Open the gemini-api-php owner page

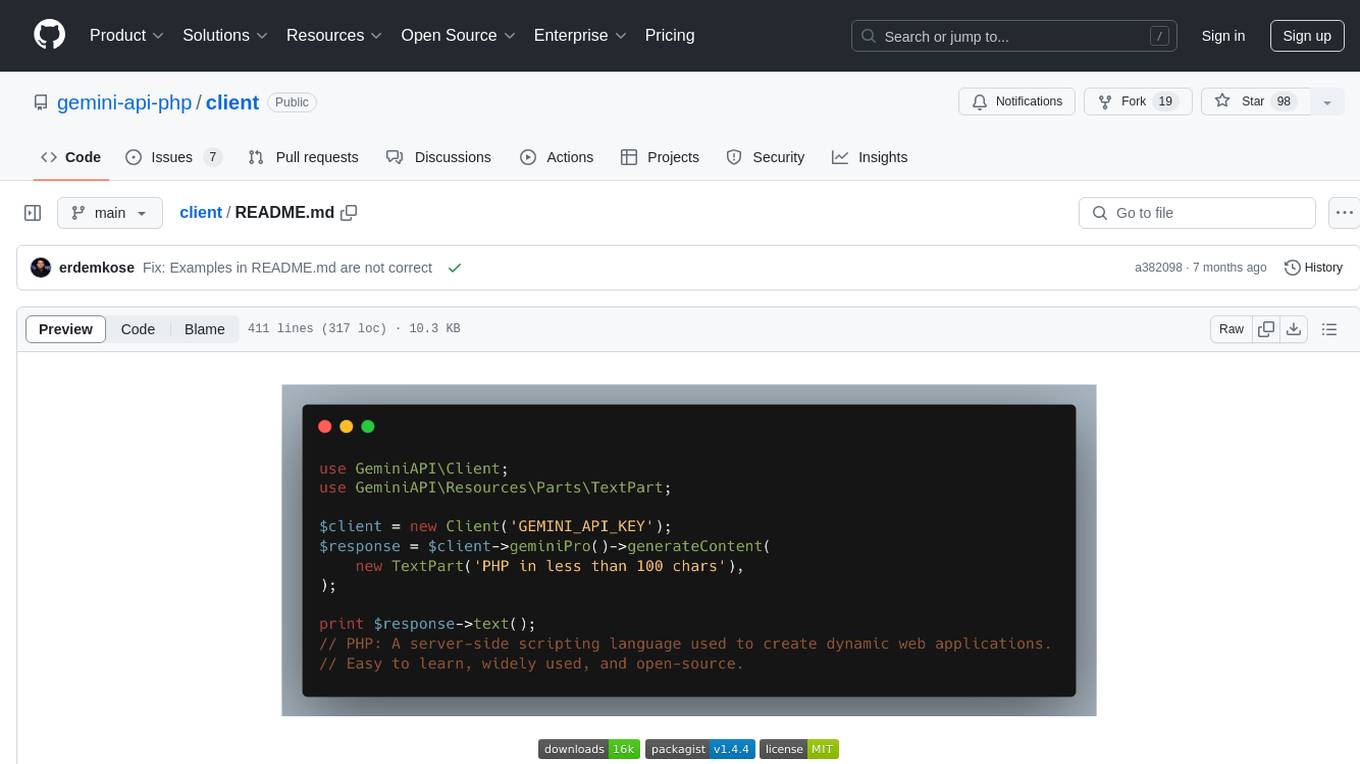124,102
